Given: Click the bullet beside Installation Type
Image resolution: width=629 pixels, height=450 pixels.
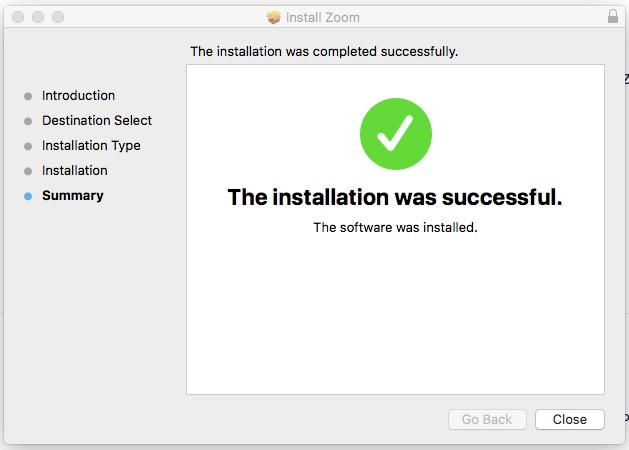Looking at the screenshot, I should click(x=28, y=146).
